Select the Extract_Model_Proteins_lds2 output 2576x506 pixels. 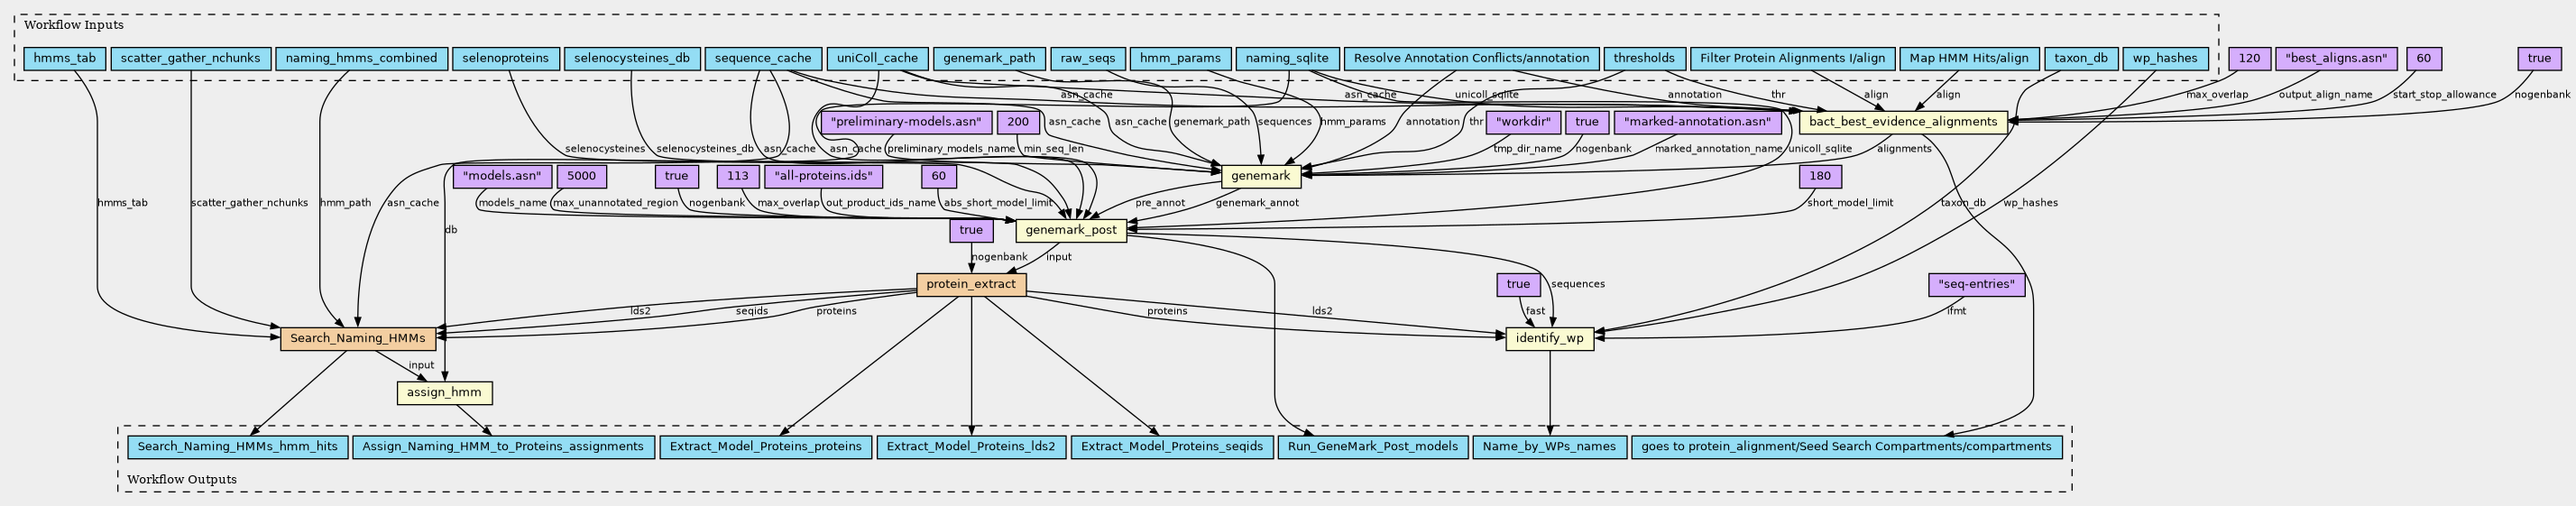point(971,447)
